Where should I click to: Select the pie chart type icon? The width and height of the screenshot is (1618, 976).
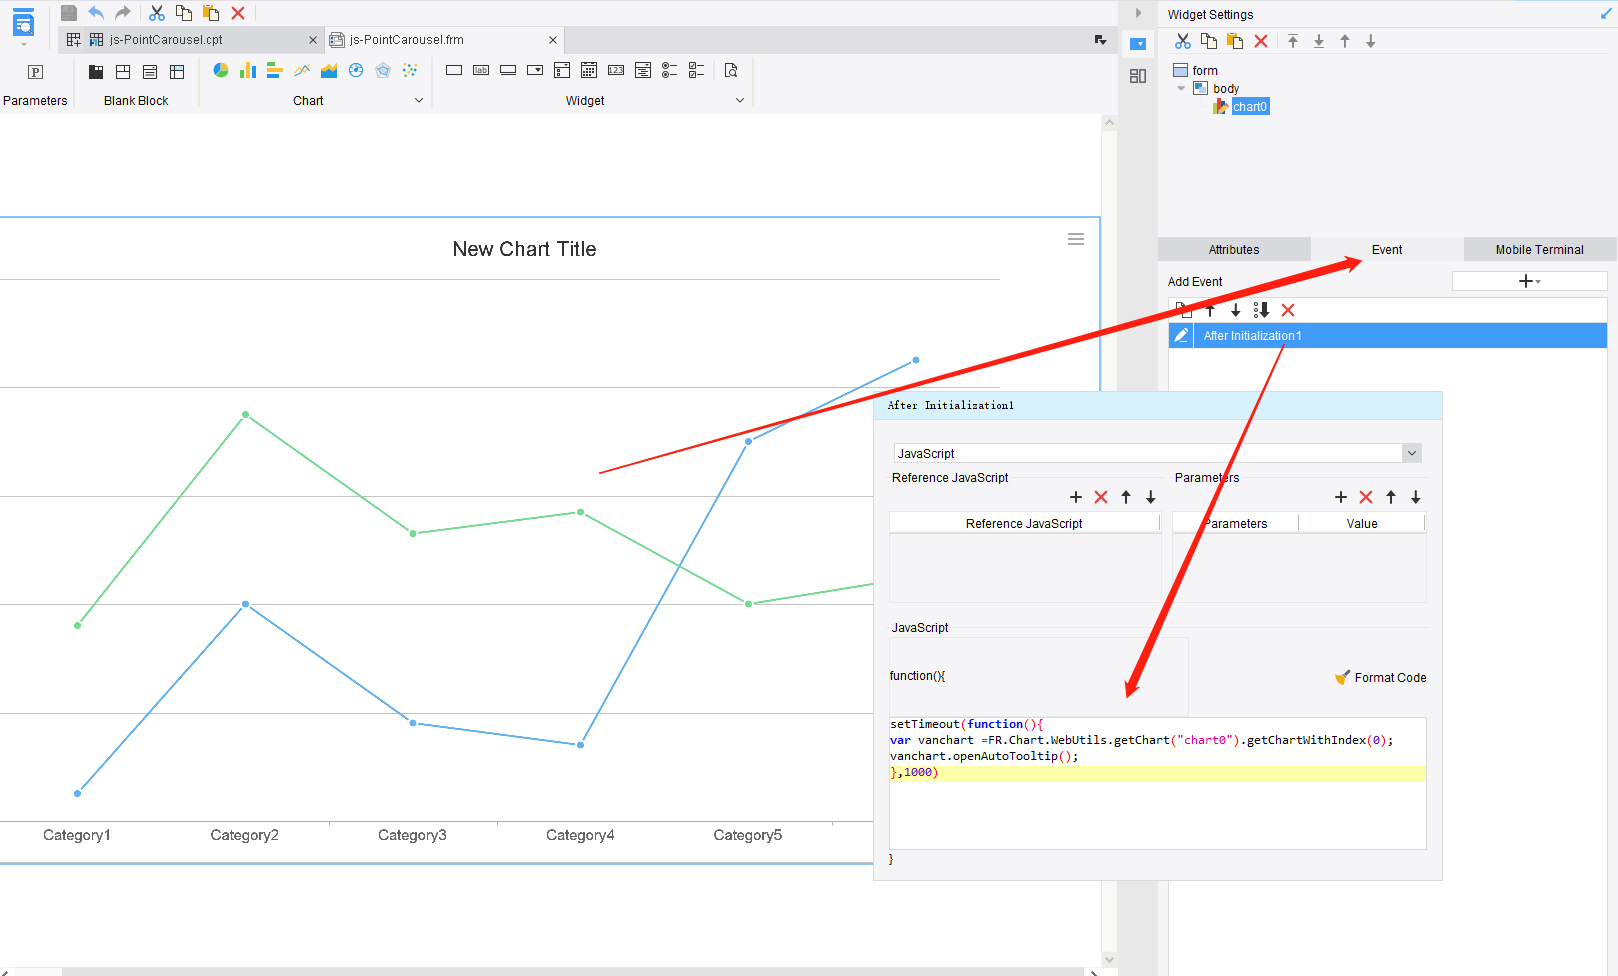tap(221, 70)
